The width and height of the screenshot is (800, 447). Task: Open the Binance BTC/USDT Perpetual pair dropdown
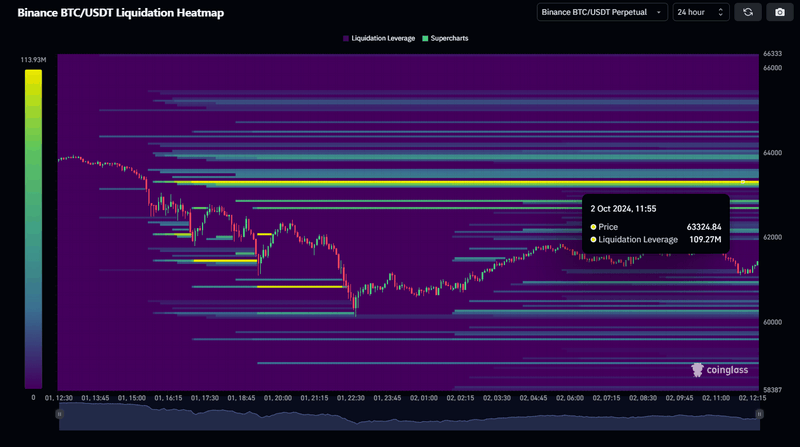pyautogui.click(x=602, y=12)
